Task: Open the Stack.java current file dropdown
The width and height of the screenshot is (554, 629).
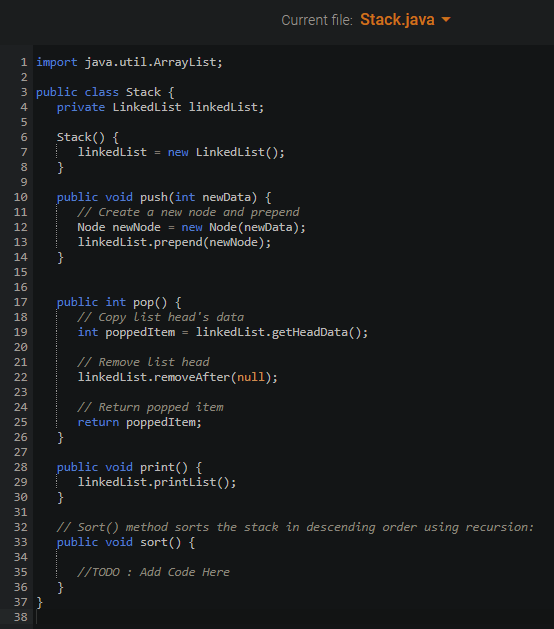Action: (x=405, y=20)
